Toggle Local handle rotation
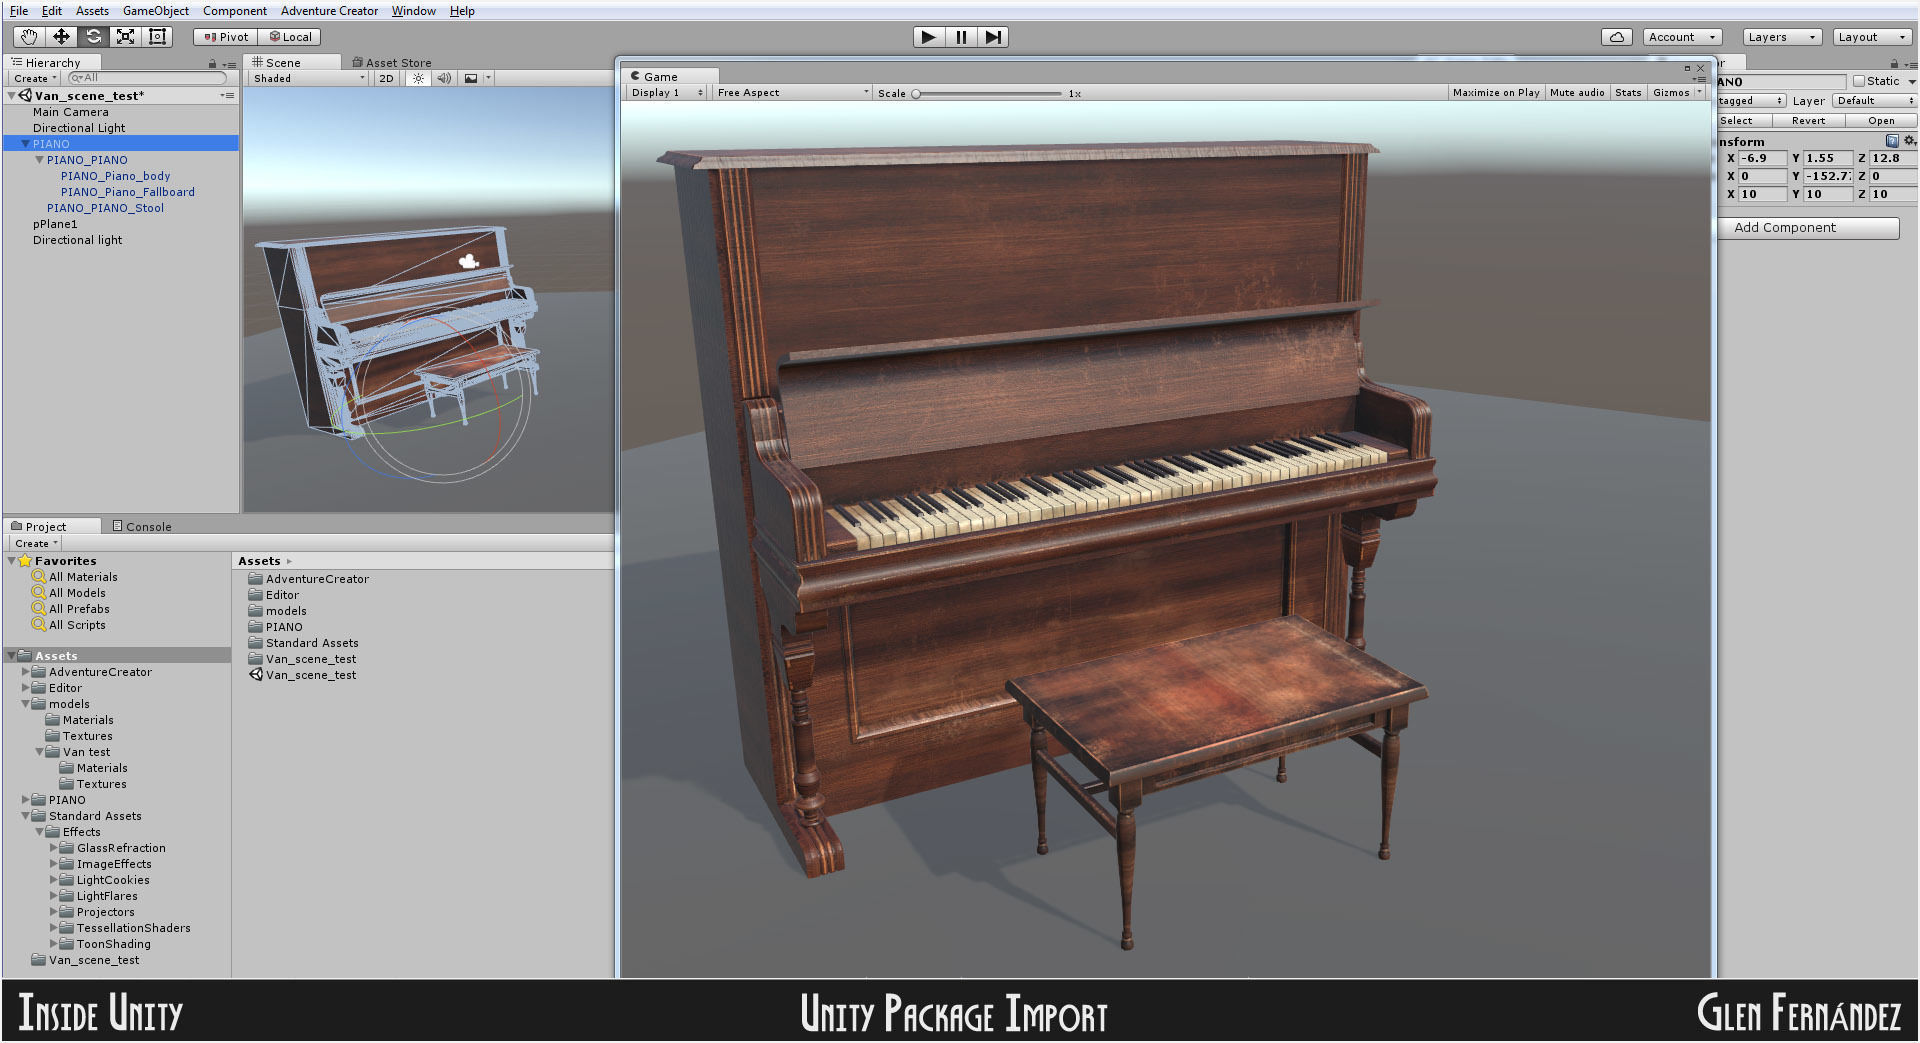The height and width of the screenshot is (1043, 1920). [x=290, y=37]
